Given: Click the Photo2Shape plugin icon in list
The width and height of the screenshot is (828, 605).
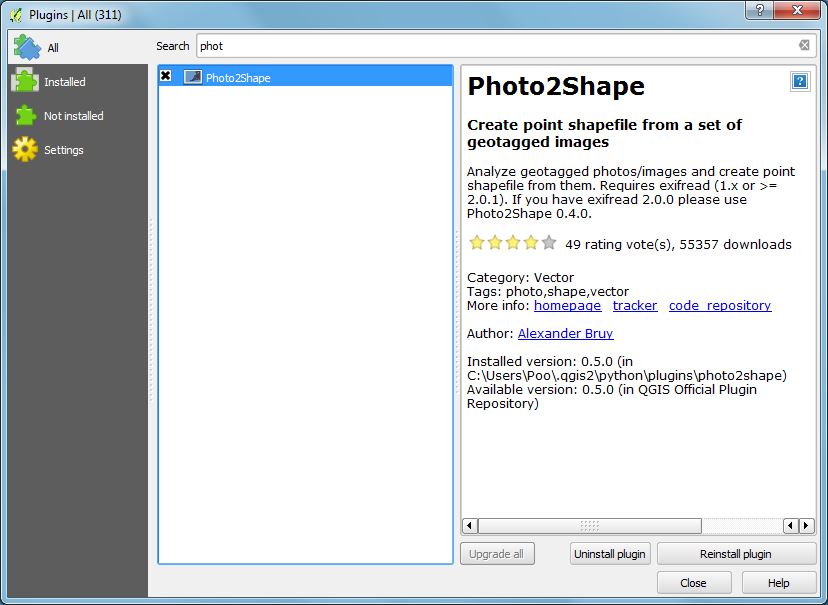Looking at the screenshot, I should pos(193,77).
